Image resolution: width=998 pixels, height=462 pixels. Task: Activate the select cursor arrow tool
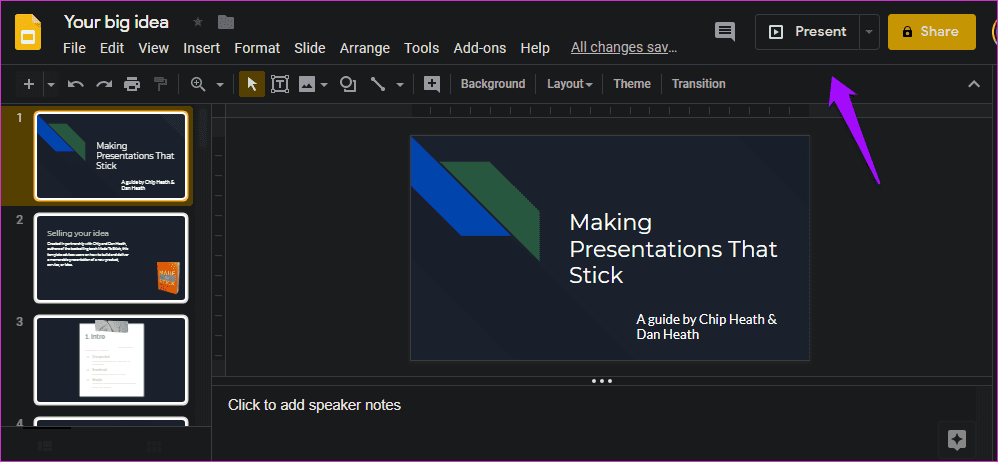click(x=252, y=84)
